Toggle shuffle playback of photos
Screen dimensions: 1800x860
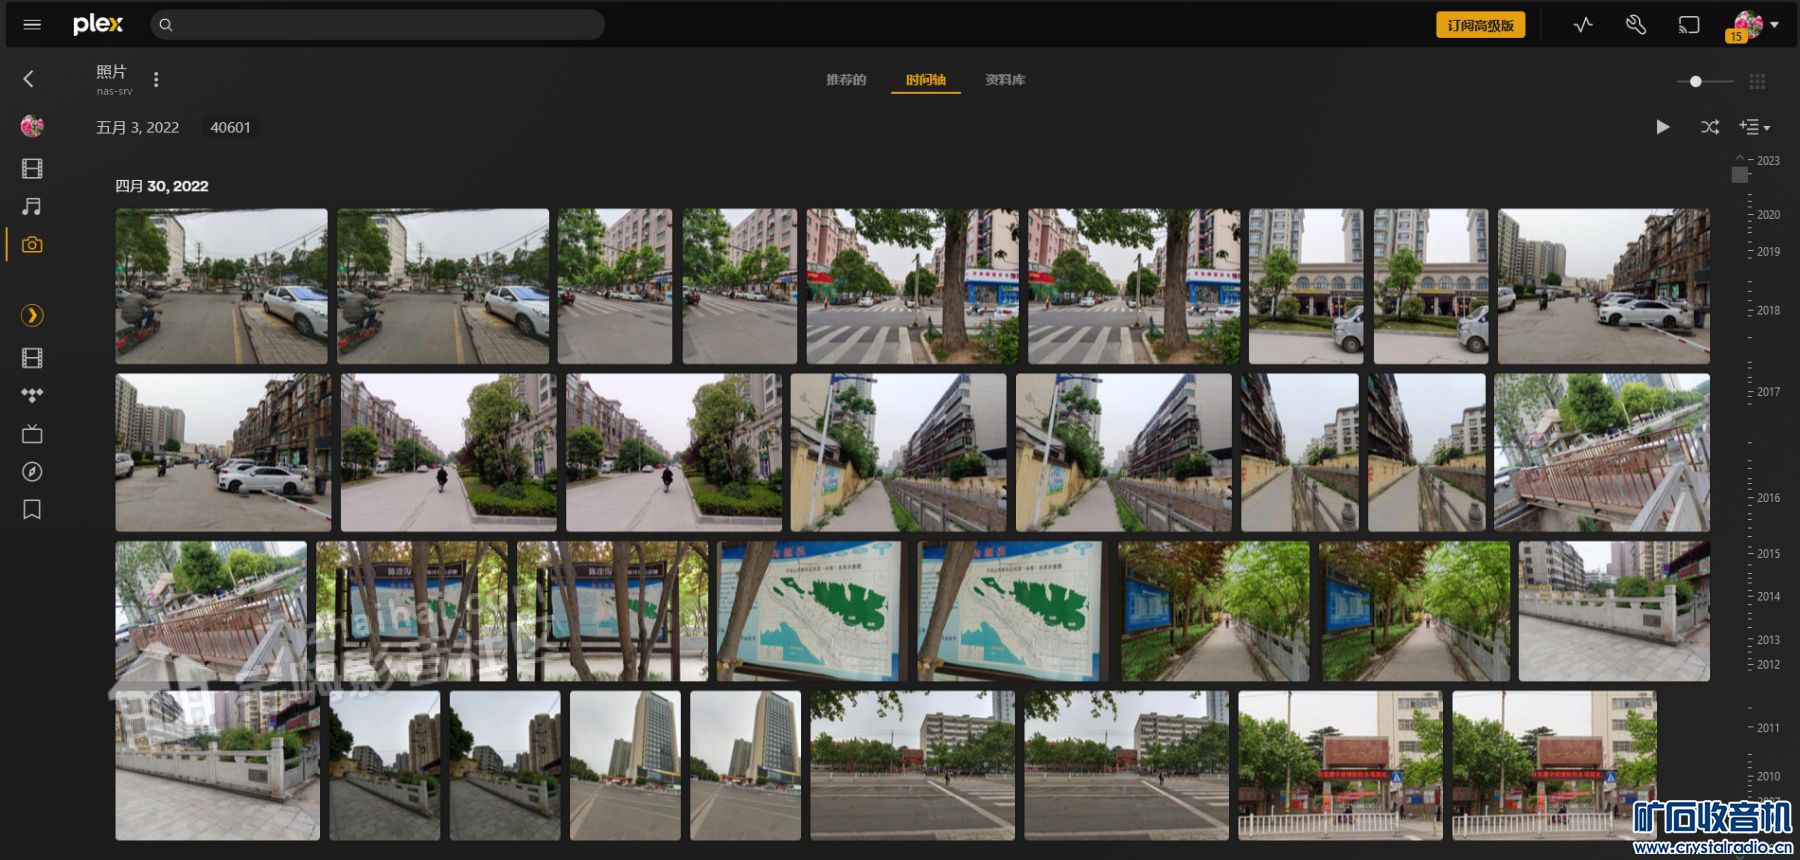(x=1710, y=127)
